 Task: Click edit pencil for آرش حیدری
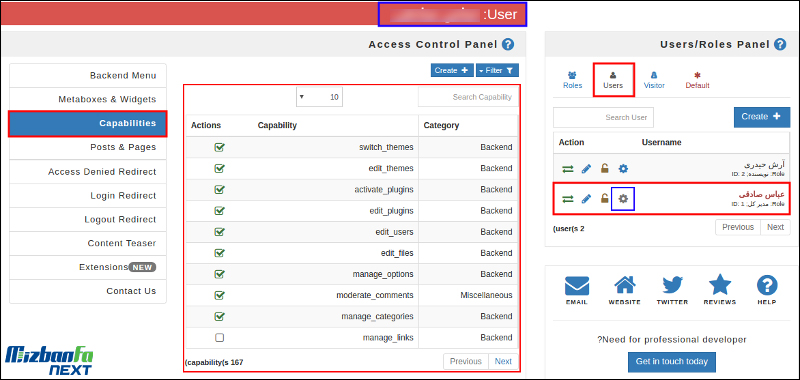pyautogui.click(x=586, y=169)
